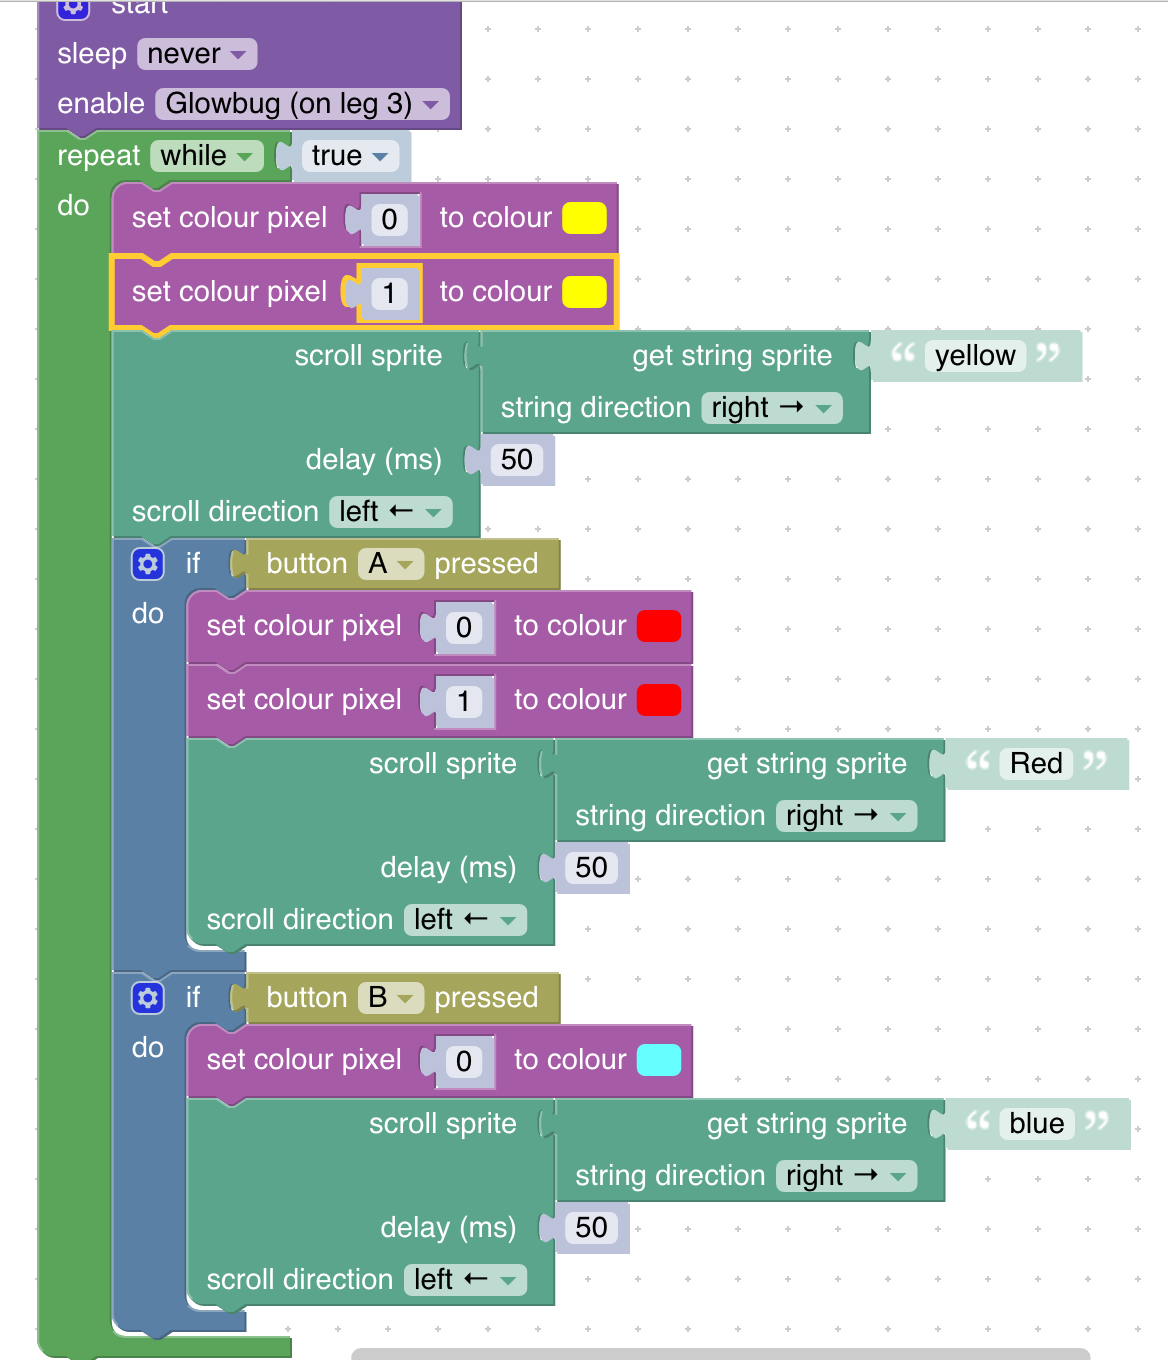Open the sleep dropdown currently set to never

196,53
